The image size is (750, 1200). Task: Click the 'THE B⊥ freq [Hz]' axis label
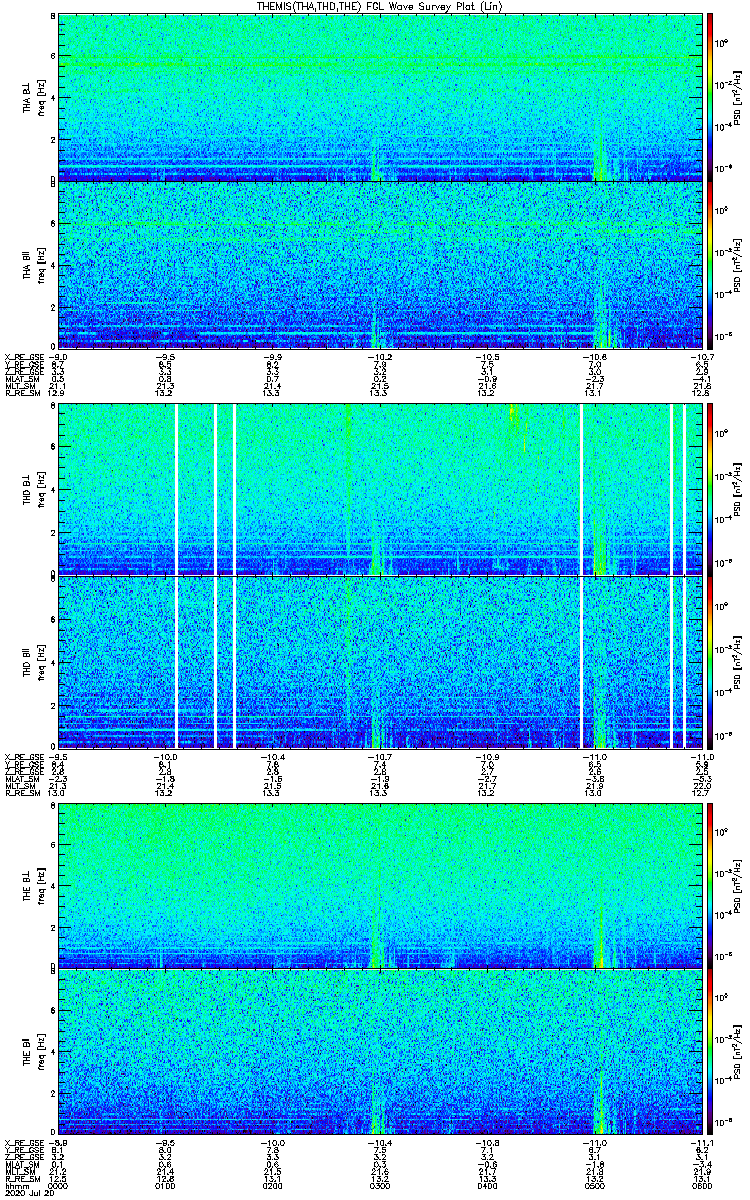[x=33, y=885]
